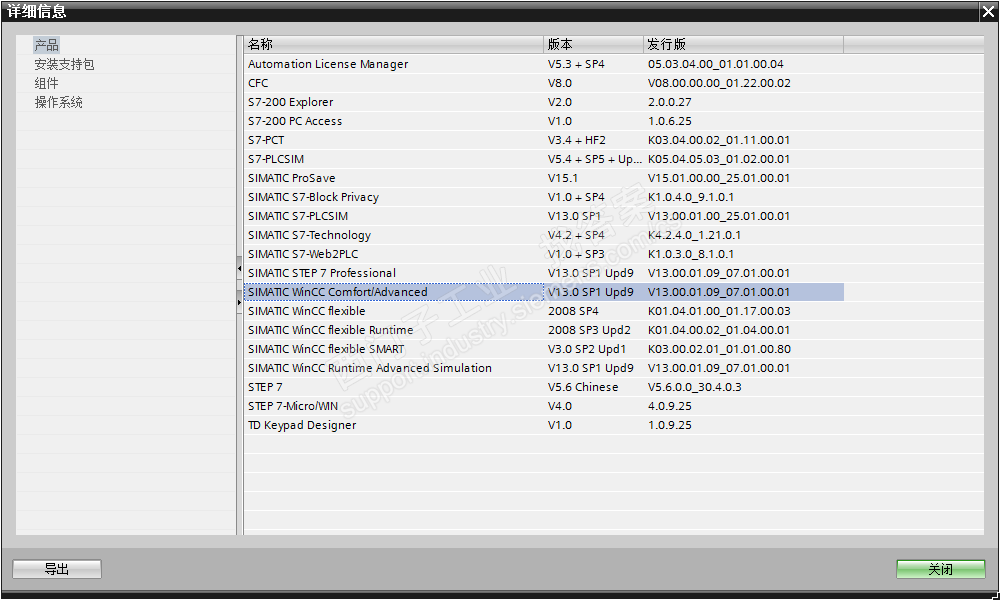The width and height of the screenshot is (1000, 600).
Task: Click release 1.0.9.25 cell
Action: [x=744, y=425]
